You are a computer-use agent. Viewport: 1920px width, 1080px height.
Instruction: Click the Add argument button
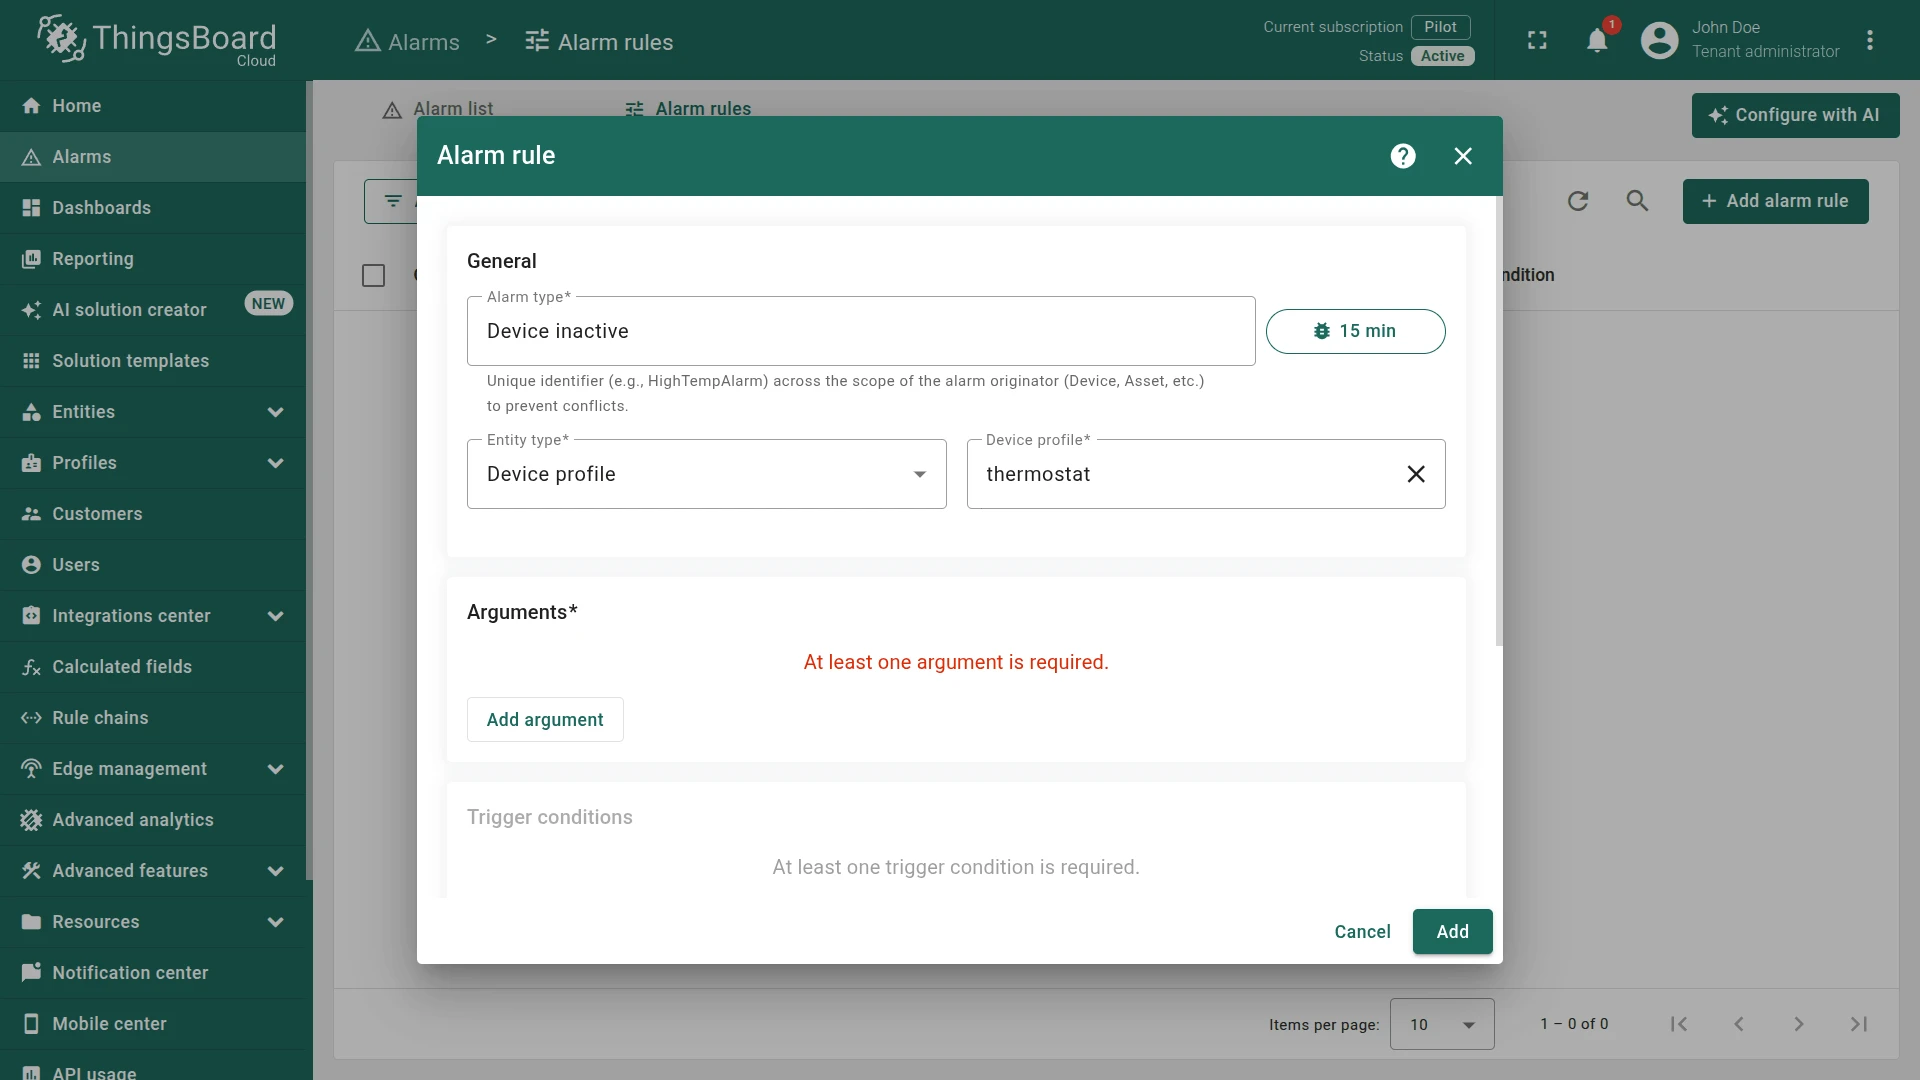click(545, 720)
